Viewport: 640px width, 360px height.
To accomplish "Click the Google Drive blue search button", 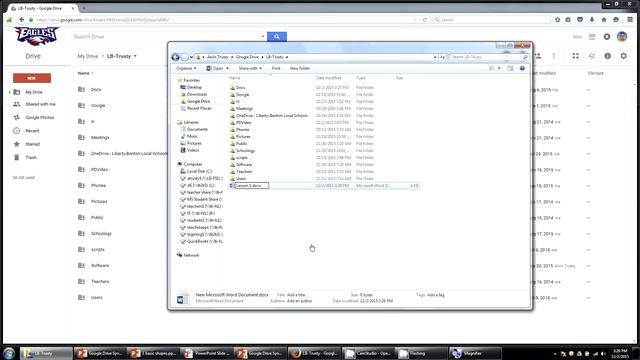I will click(x=277, y=37).
